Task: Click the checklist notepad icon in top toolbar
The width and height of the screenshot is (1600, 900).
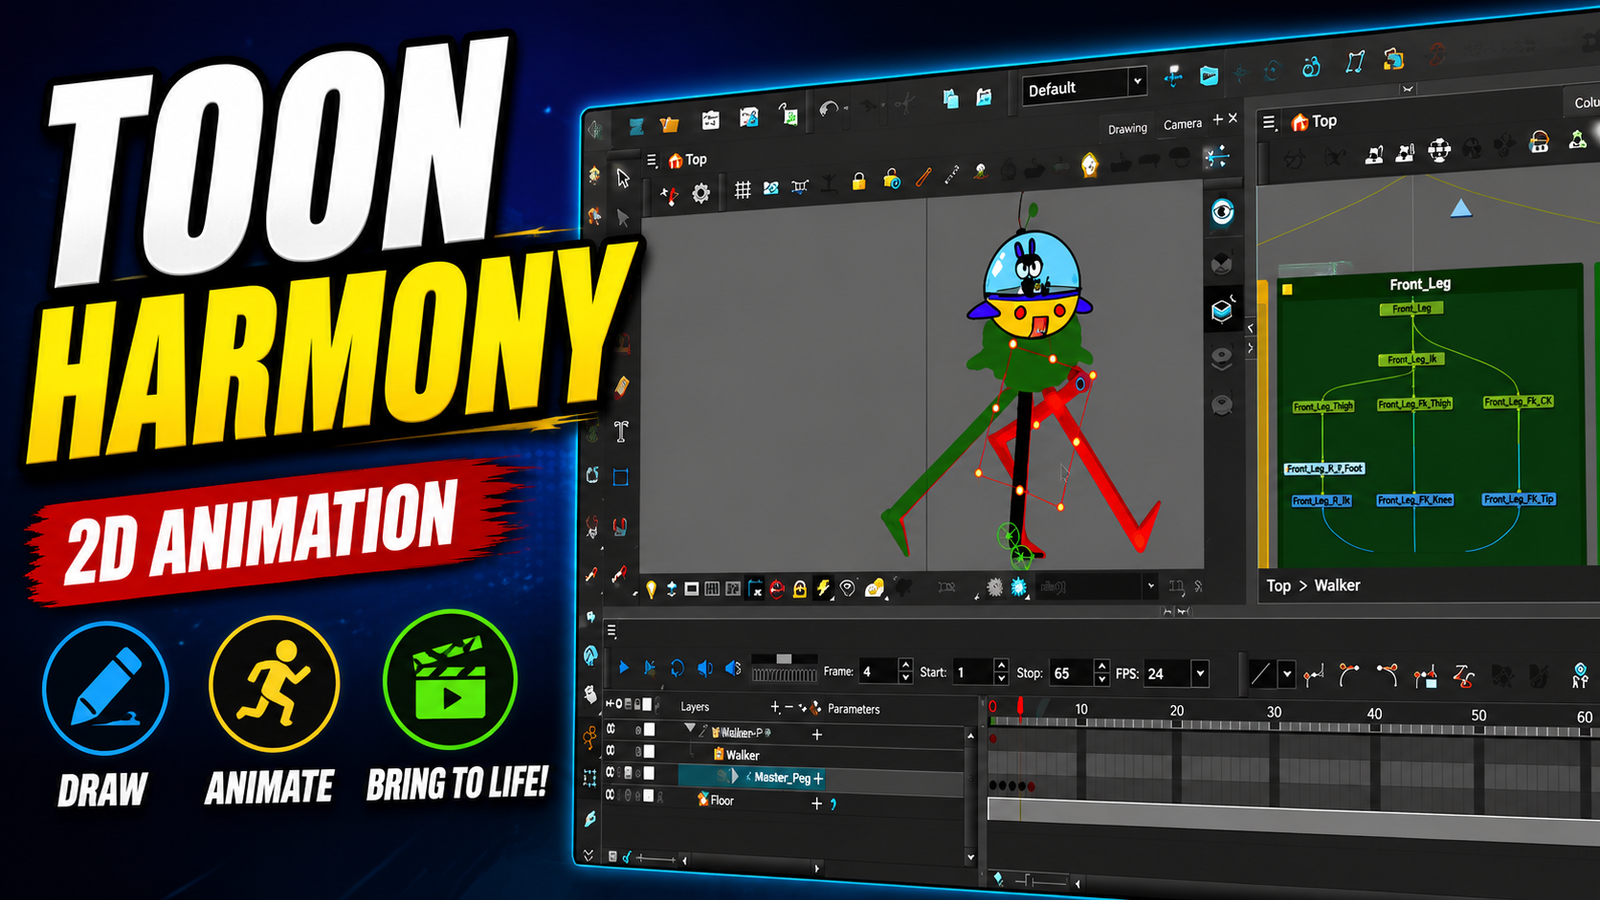Action: pos(710,120)
